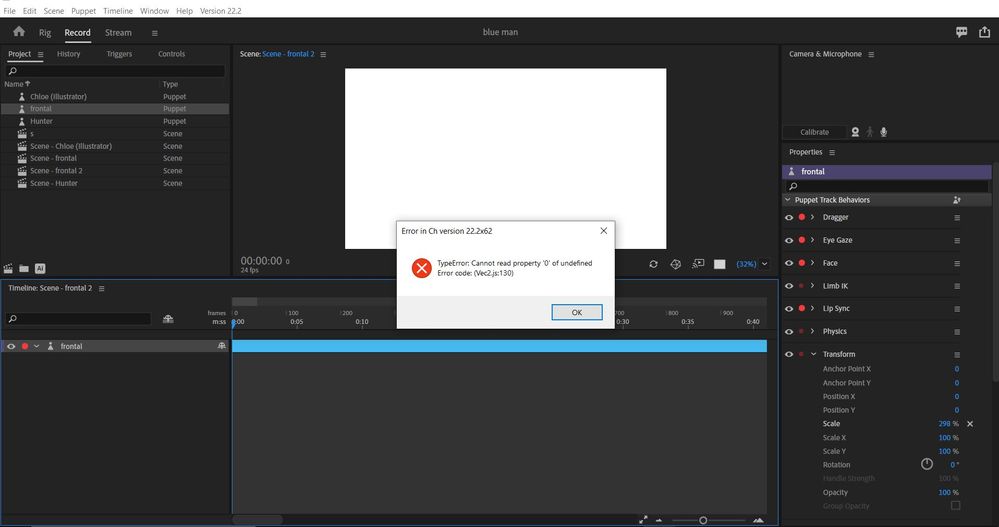Open workspace hamburger menu next to Stream
Viewport: 999px width, 527px height.
(154, 33)
